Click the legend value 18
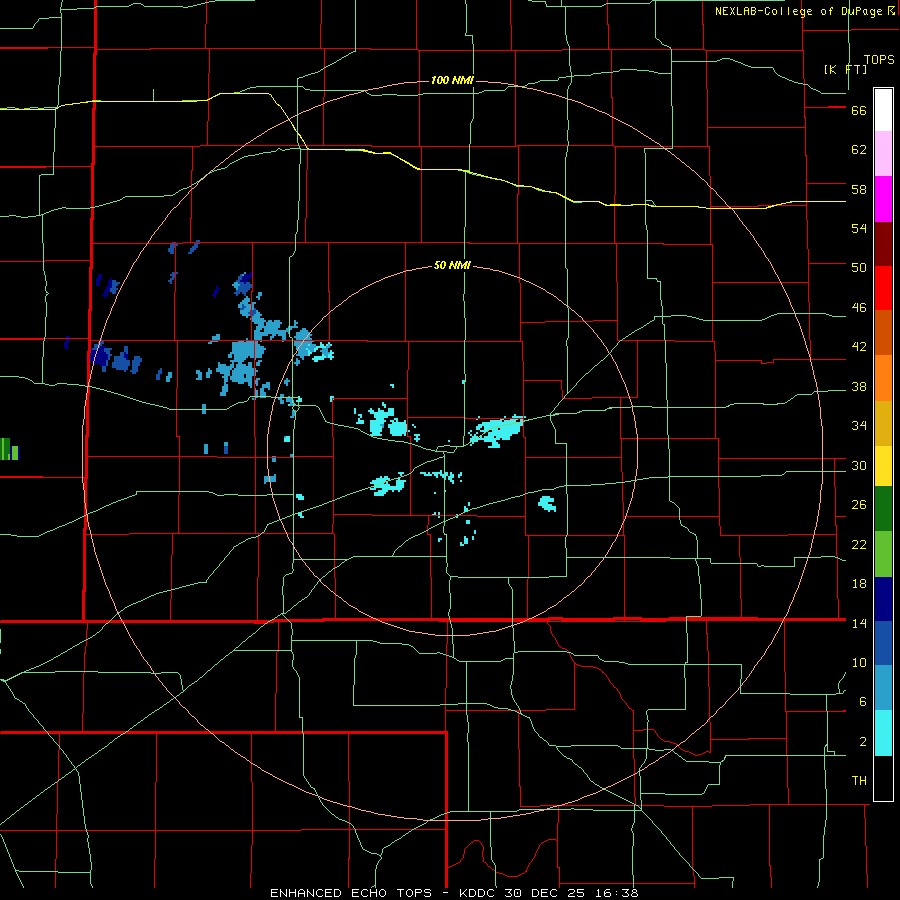900x900 pixels. (x=859, y=584)
